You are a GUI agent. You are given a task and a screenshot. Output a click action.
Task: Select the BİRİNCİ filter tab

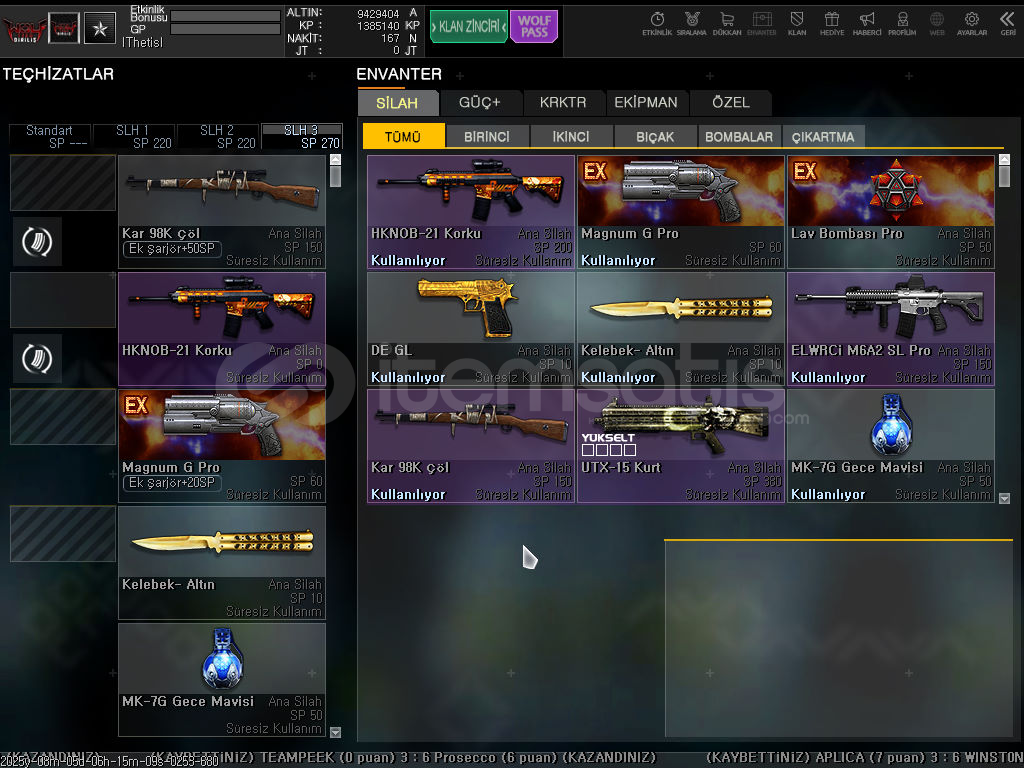point(487,136)
